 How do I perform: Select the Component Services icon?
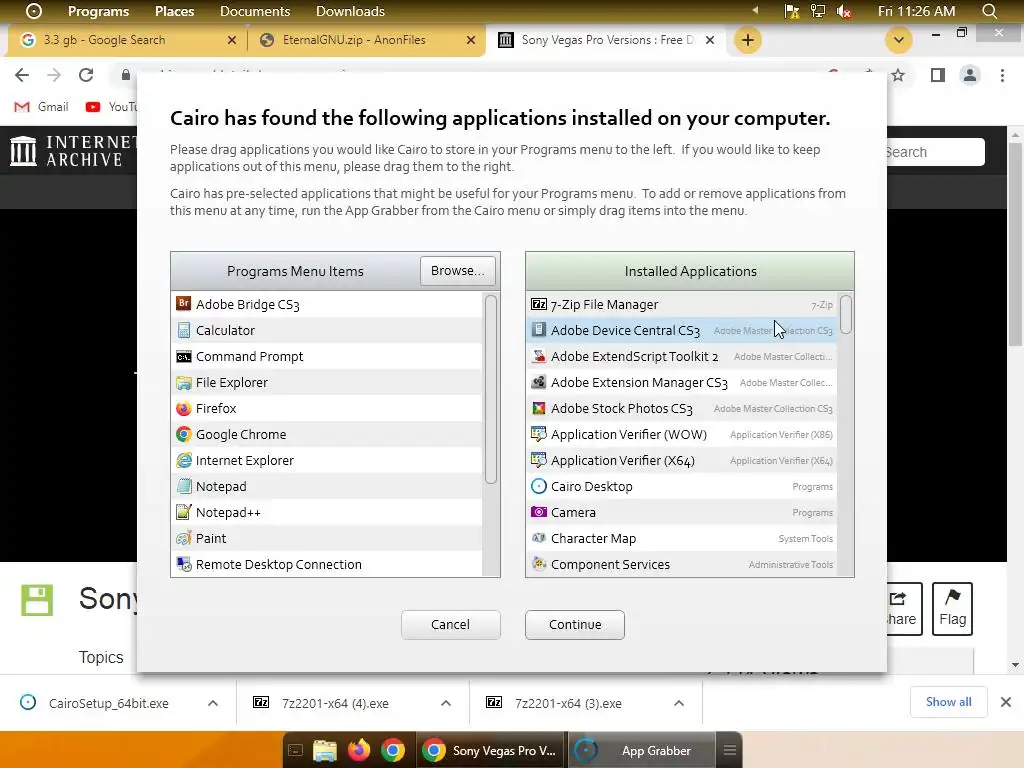[x=539, y=564]
